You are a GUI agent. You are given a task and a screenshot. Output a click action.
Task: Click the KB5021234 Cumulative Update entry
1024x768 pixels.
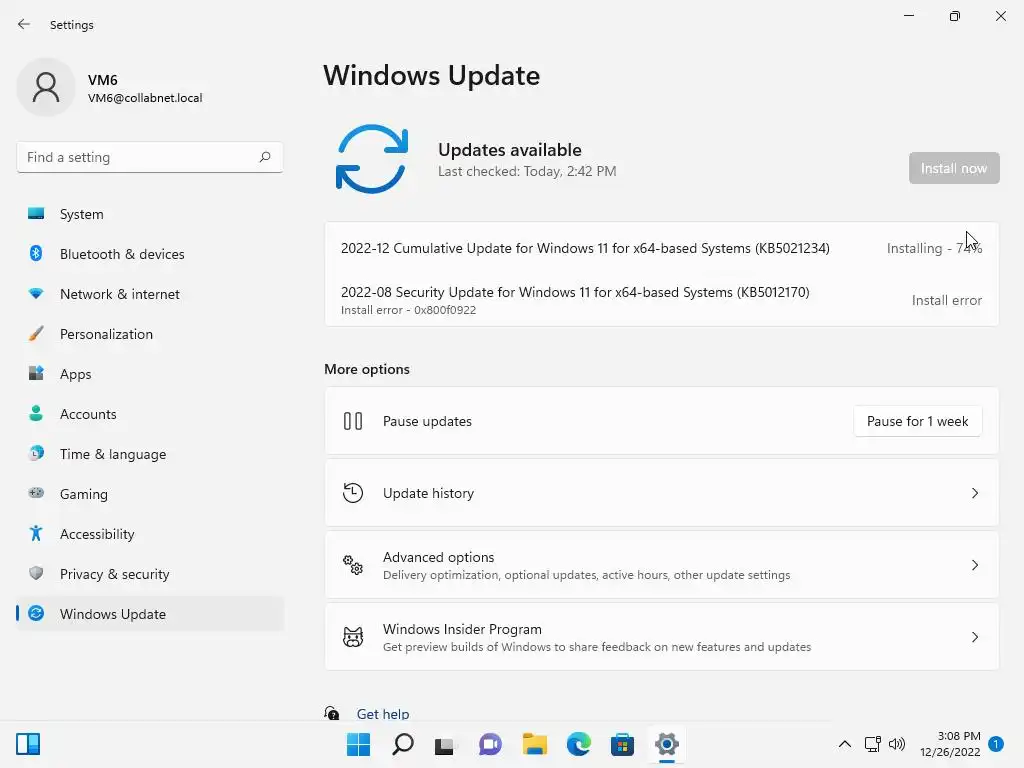tap(585, 248)
